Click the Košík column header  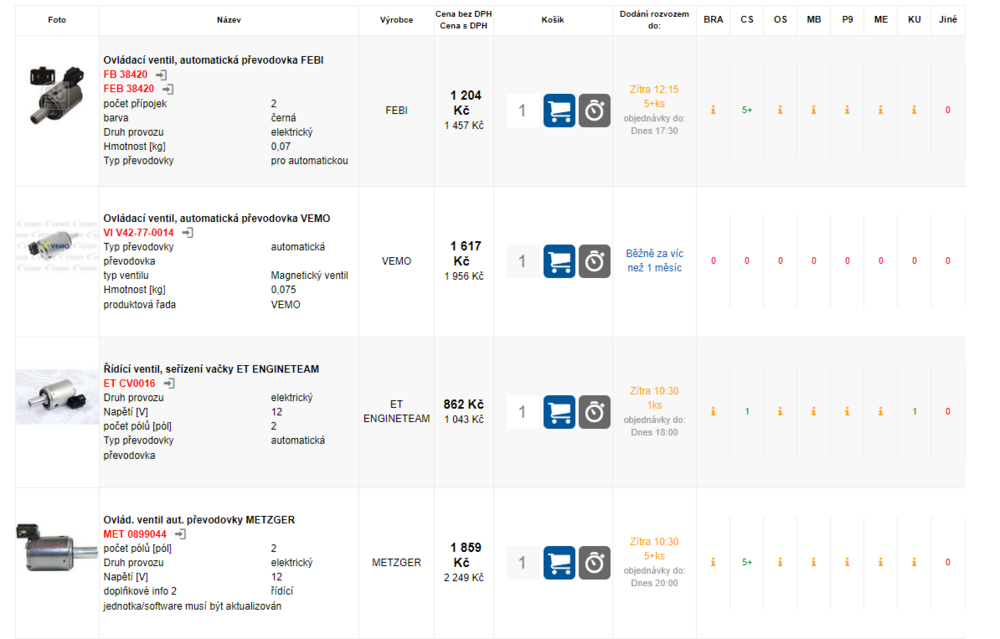pyautogui.click(x=553, y=20)
